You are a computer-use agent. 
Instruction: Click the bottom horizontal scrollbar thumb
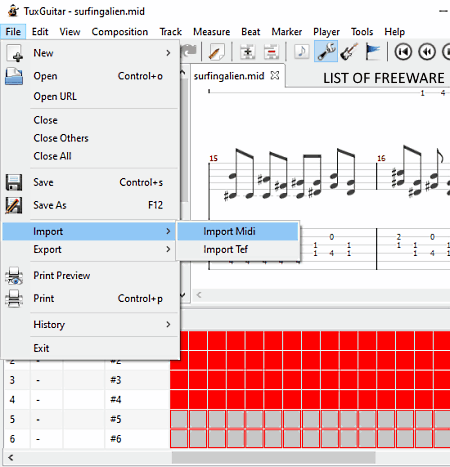pos(274,458)
